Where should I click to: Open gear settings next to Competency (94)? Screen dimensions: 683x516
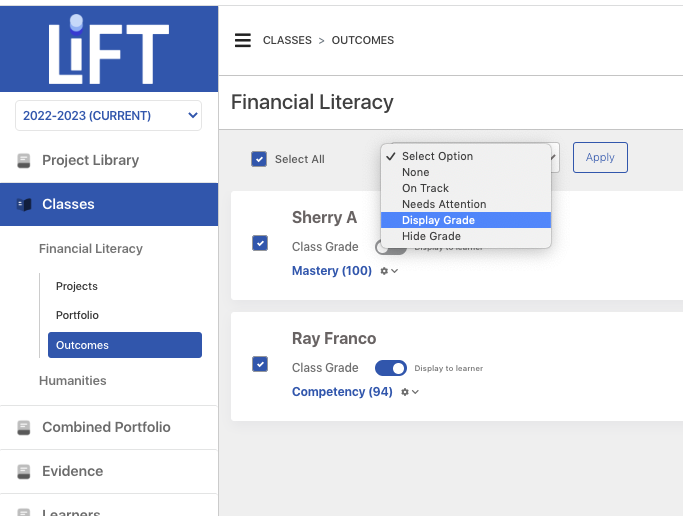coord(410,392)
